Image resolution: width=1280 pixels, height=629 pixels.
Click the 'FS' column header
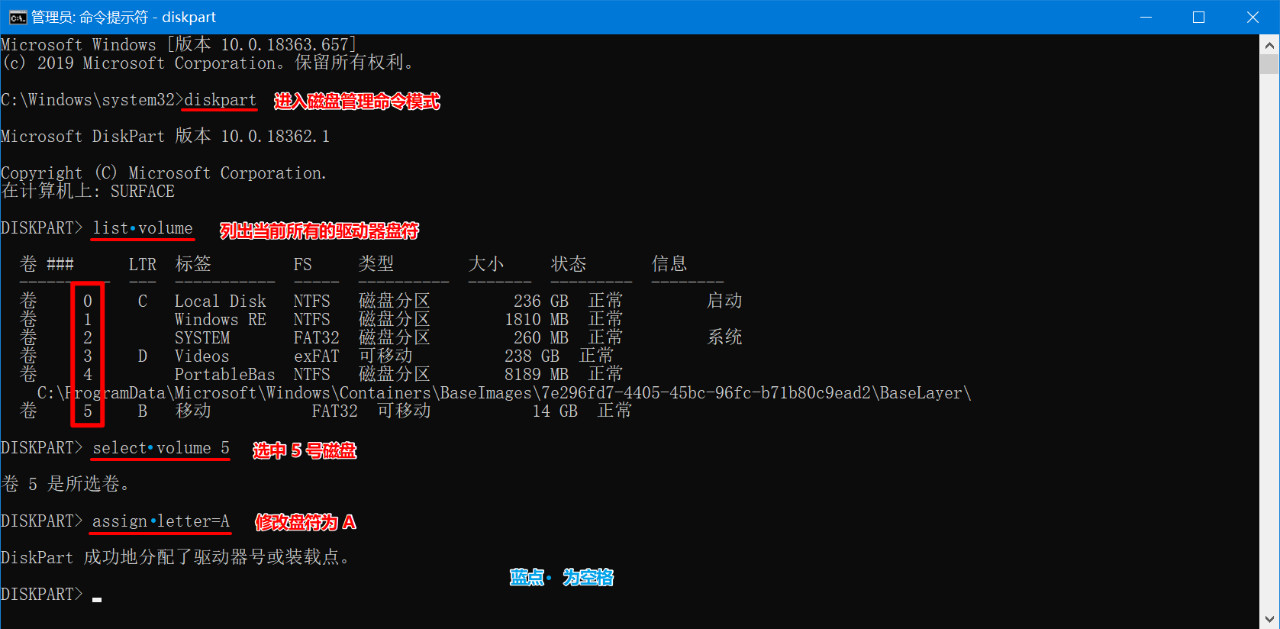[x=303, y=265]
